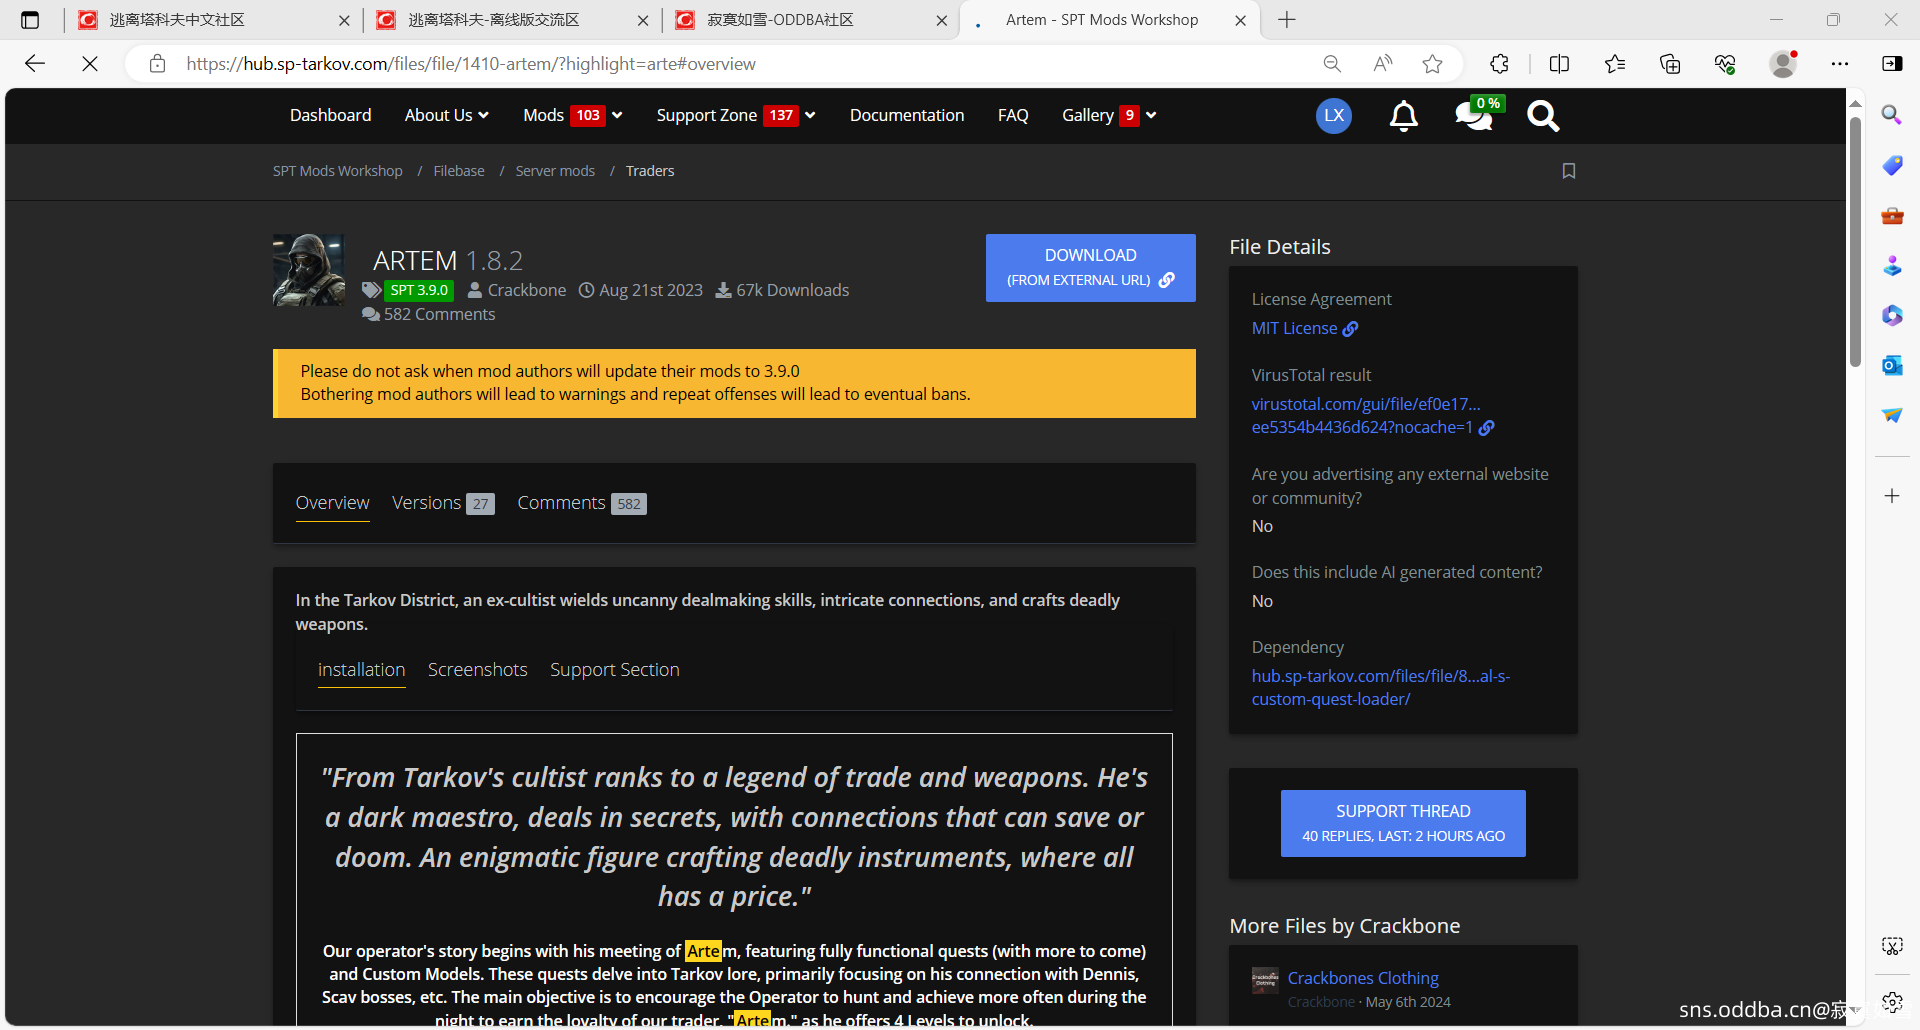The height and width of the screenshot is (1030, 1920).
Task: Expand the Support Zone dropdown
Action: [x=735, y=116]
